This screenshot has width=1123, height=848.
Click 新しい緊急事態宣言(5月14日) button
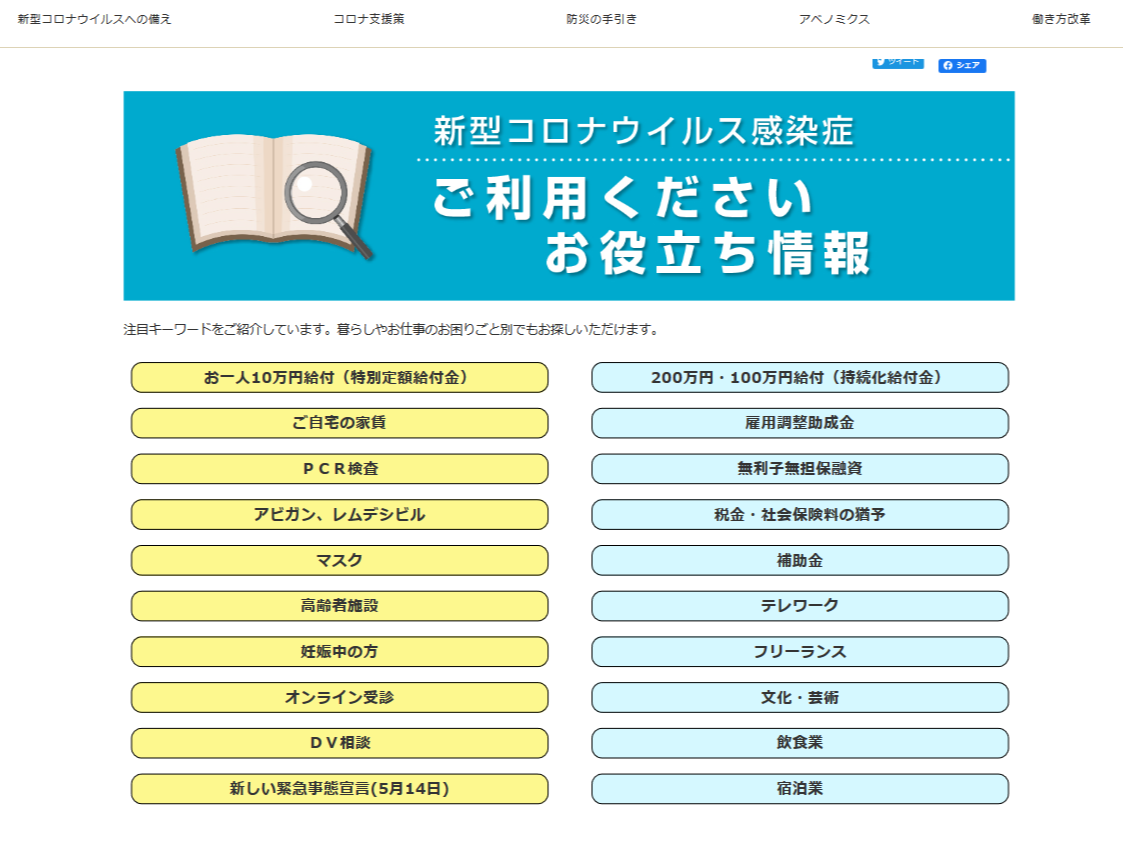tap(339, 789)
